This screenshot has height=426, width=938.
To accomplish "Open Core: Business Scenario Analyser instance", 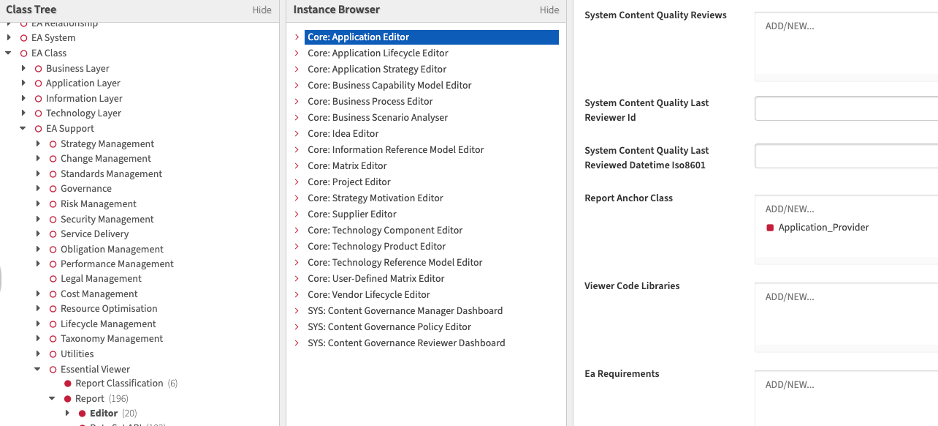I will (x=377, y=118).
